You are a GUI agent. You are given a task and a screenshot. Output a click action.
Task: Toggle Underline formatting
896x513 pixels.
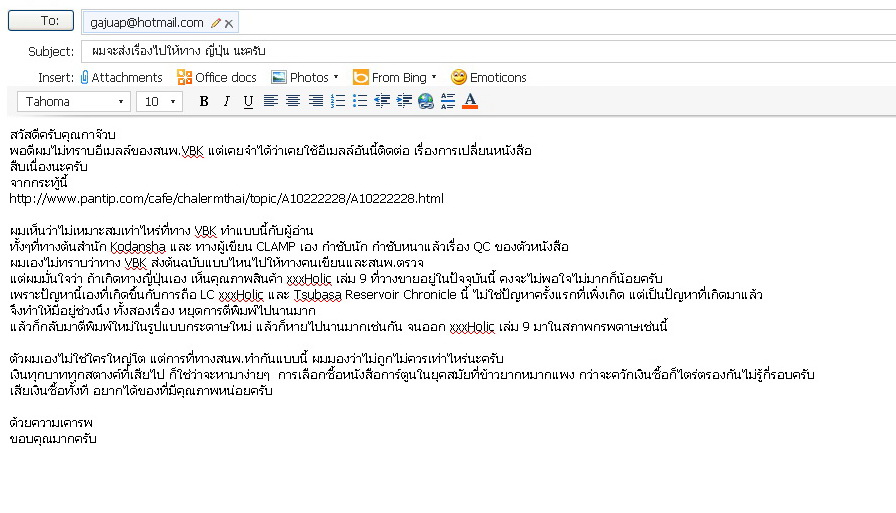pyautogui.click(x=248, y=102)
